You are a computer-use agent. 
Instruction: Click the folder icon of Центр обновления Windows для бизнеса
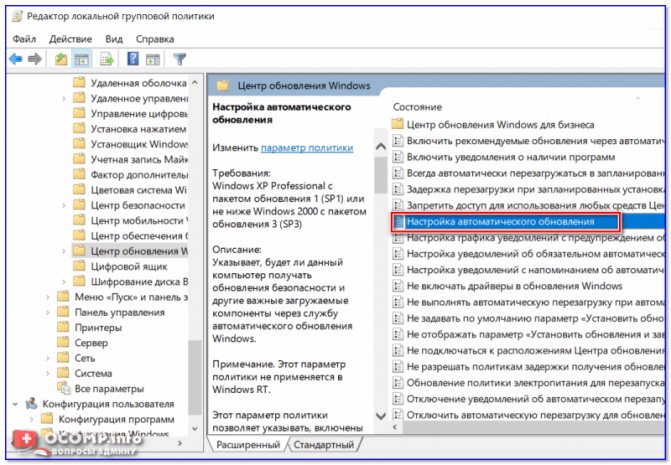398,124
